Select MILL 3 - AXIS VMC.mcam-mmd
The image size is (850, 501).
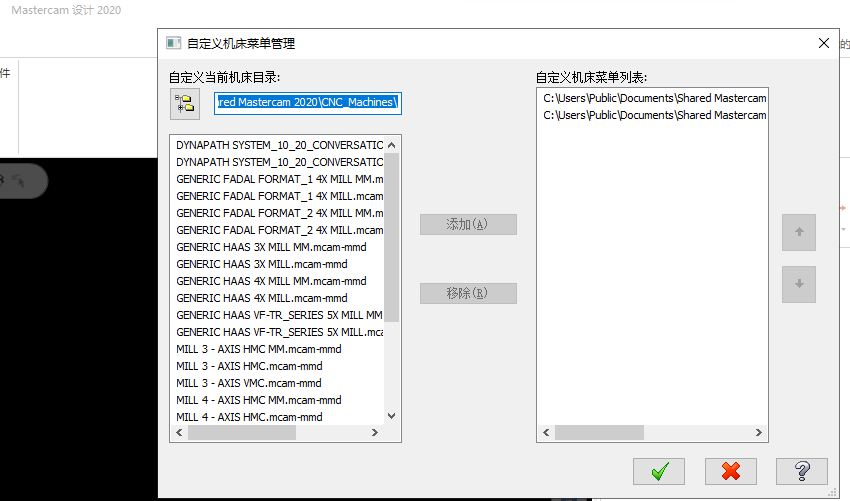point(249,383)
